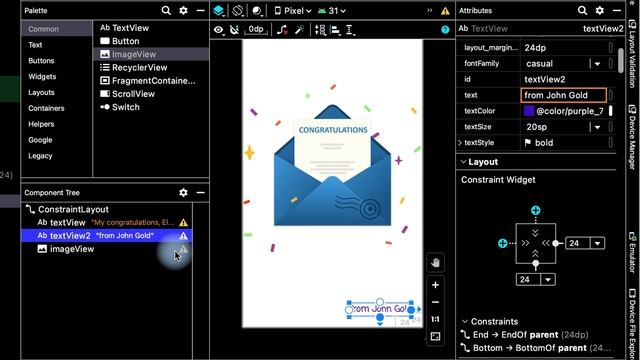The width and height of the screenshot is (640, 360).
Task: Open Attributes settings gear
Action: [599, 11]
